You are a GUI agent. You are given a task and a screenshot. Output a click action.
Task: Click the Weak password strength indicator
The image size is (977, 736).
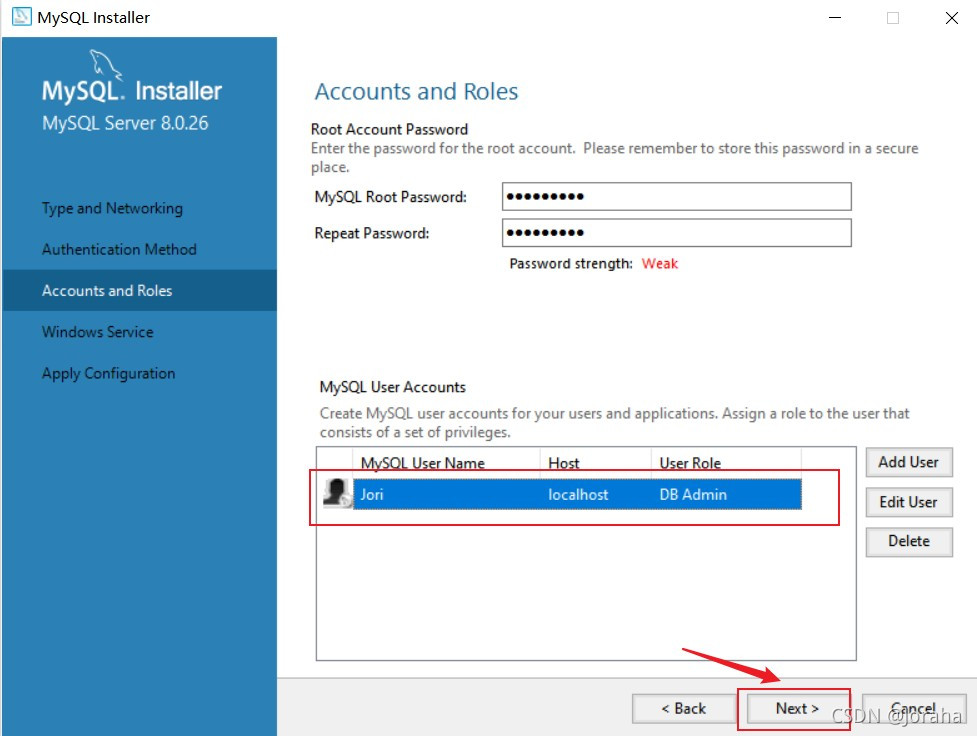(x=659, y=264)
